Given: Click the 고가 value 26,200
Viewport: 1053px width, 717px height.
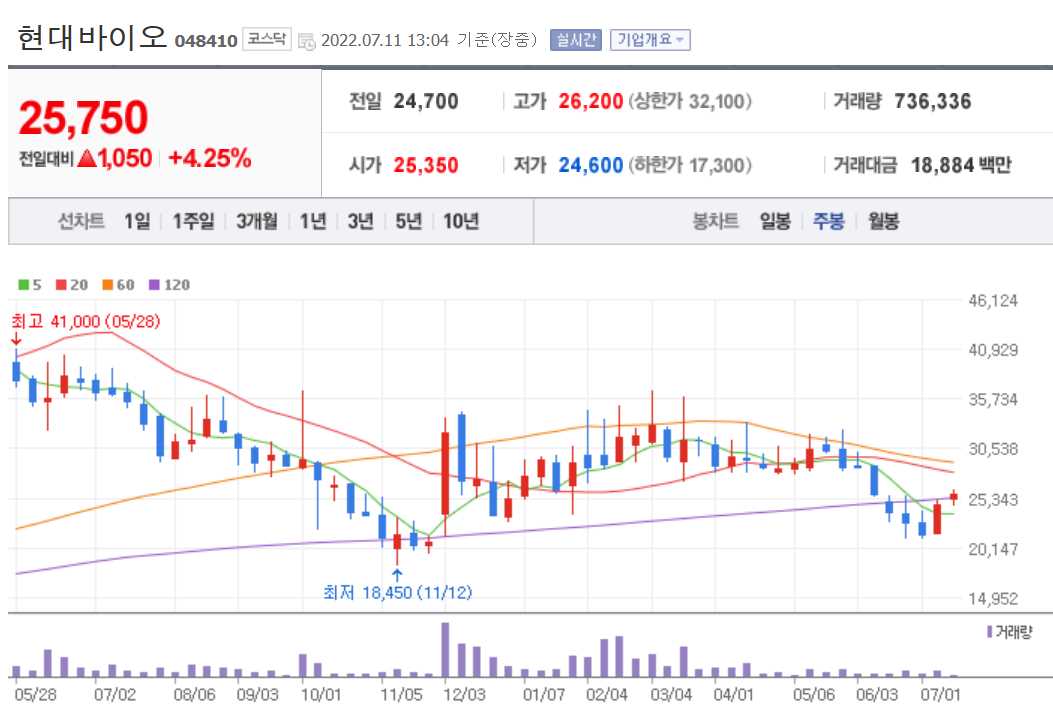Looking at the screenshot, I should click(591, 101).
